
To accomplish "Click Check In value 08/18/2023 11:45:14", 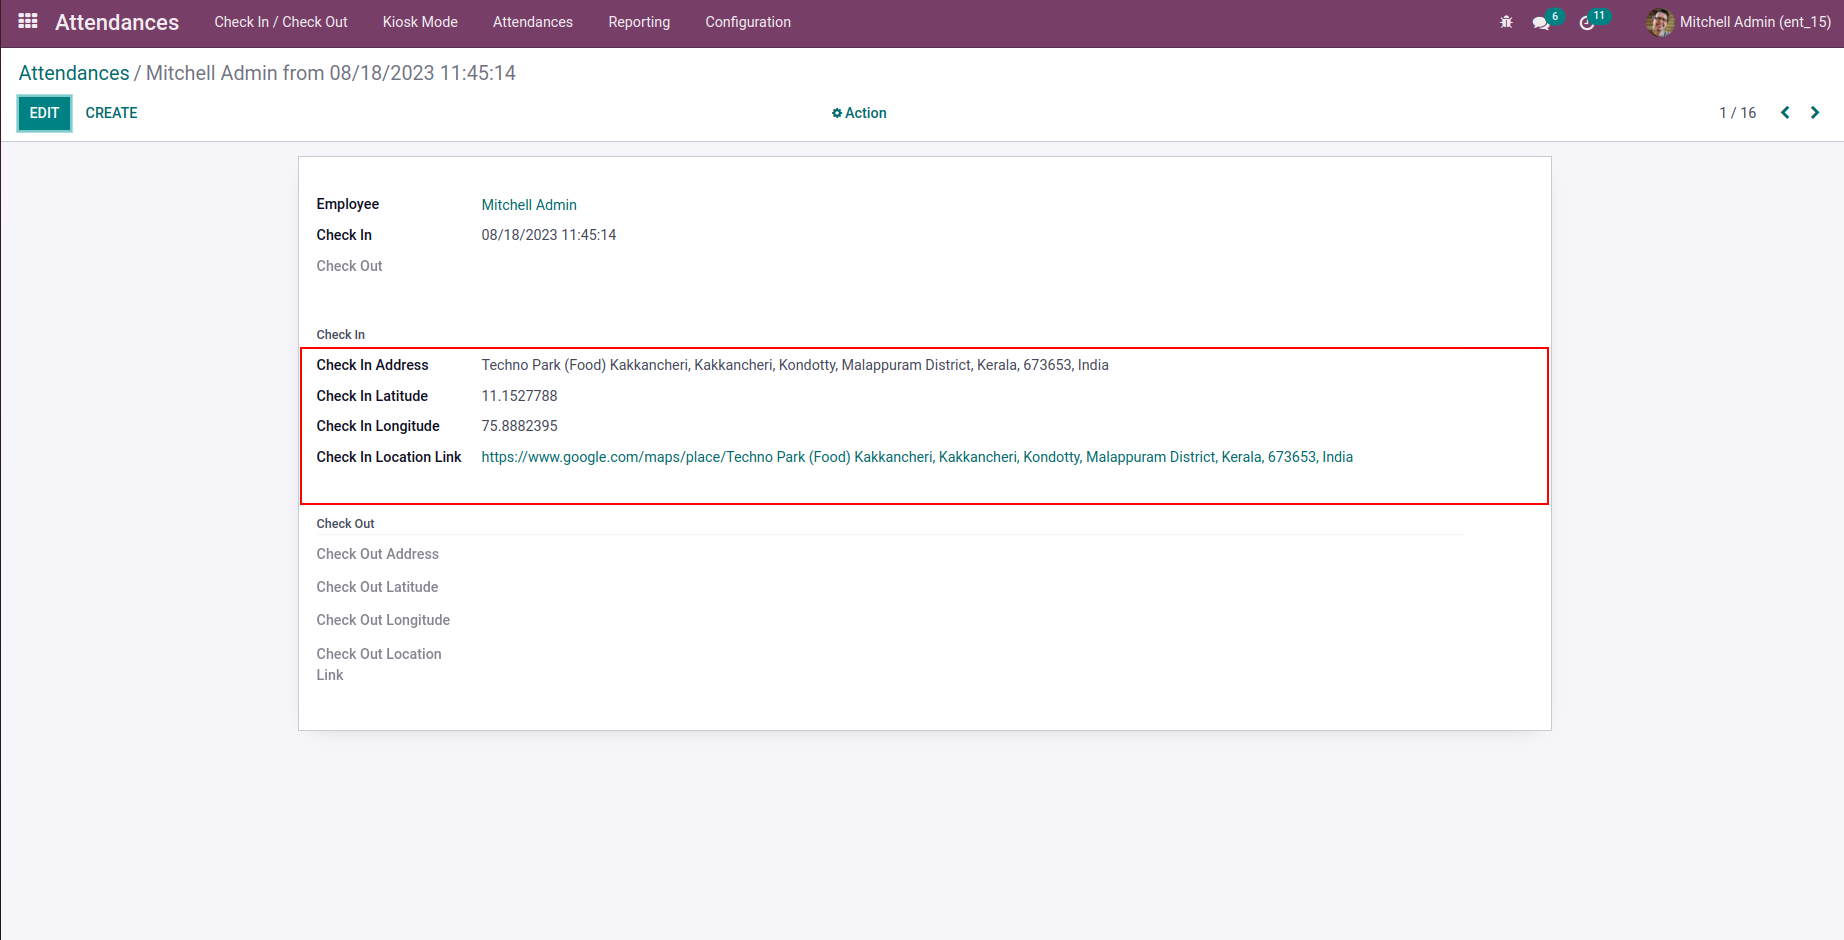I will click(x=549, y=235).
